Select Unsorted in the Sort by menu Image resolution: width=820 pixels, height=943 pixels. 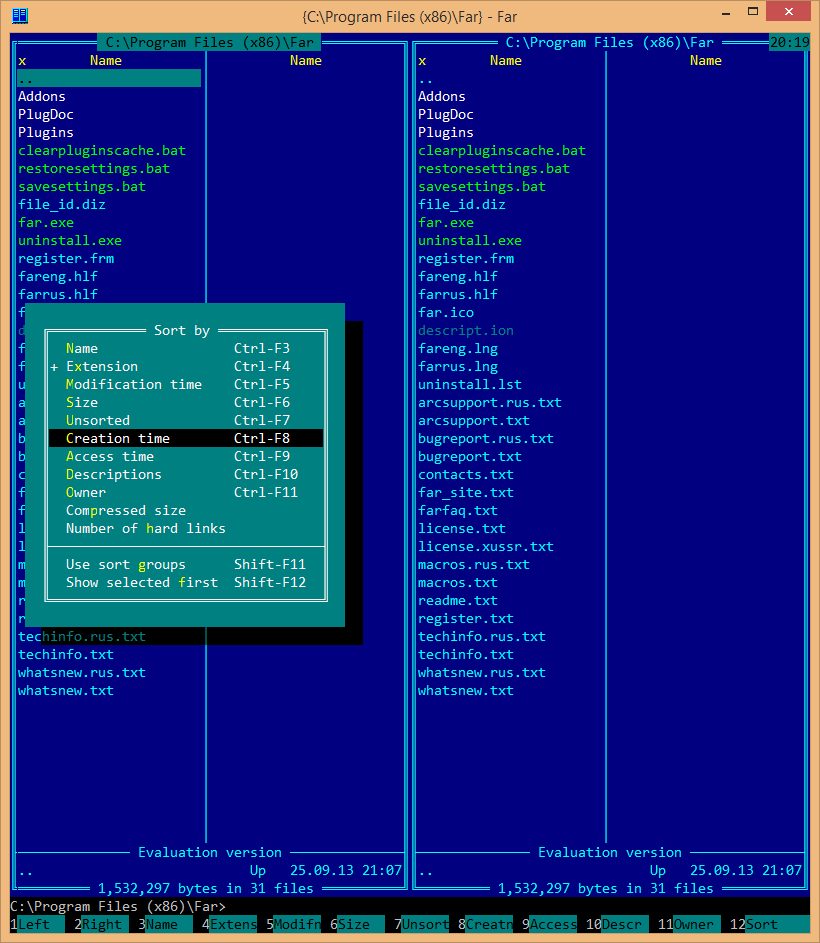coord(186,420)
